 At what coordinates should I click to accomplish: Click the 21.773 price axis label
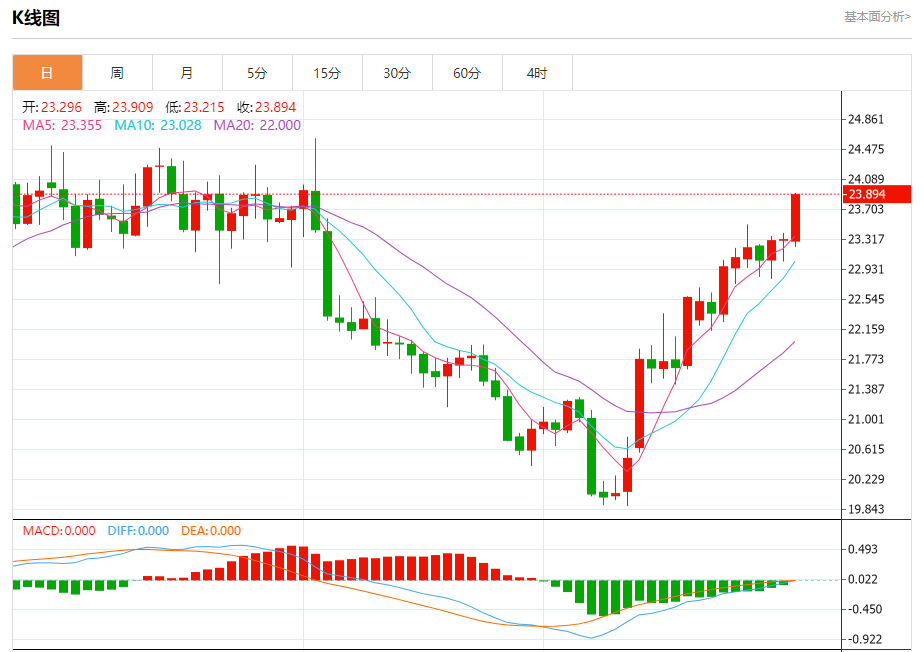click(866, 359)
